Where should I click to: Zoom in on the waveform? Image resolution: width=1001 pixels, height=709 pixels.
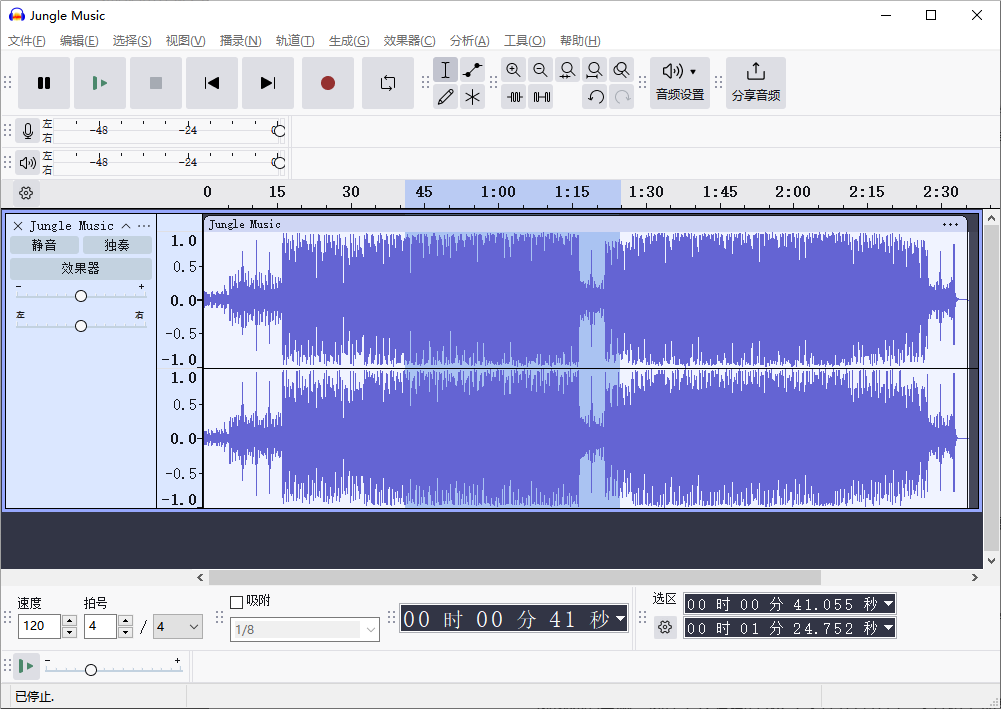click(x=513, y=70)
